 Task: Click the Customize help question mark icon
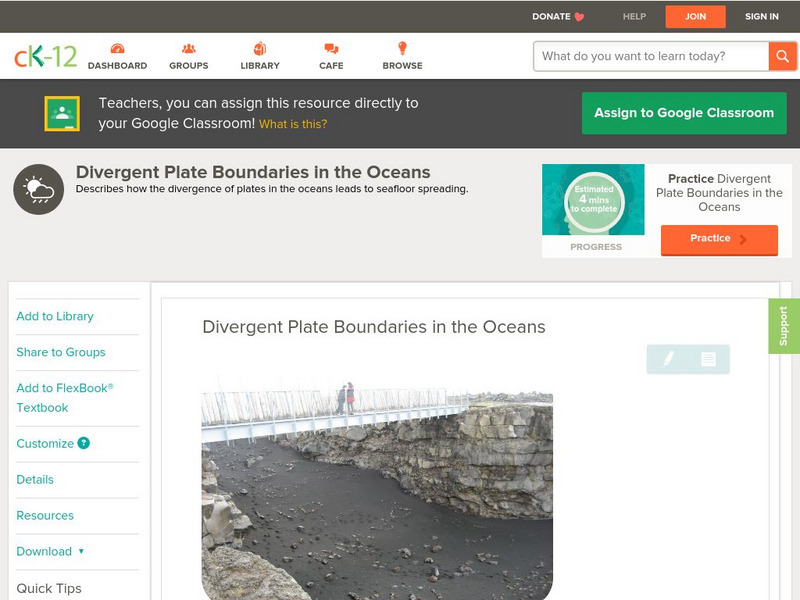[x=83, y=443]
